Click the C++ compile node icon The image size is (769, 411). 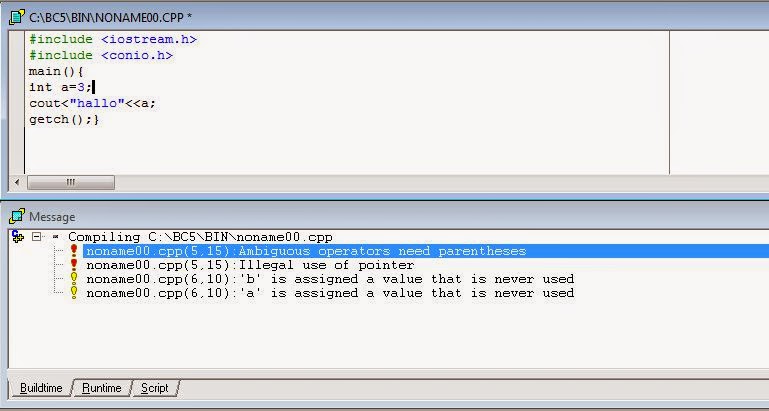coord(18,237)
